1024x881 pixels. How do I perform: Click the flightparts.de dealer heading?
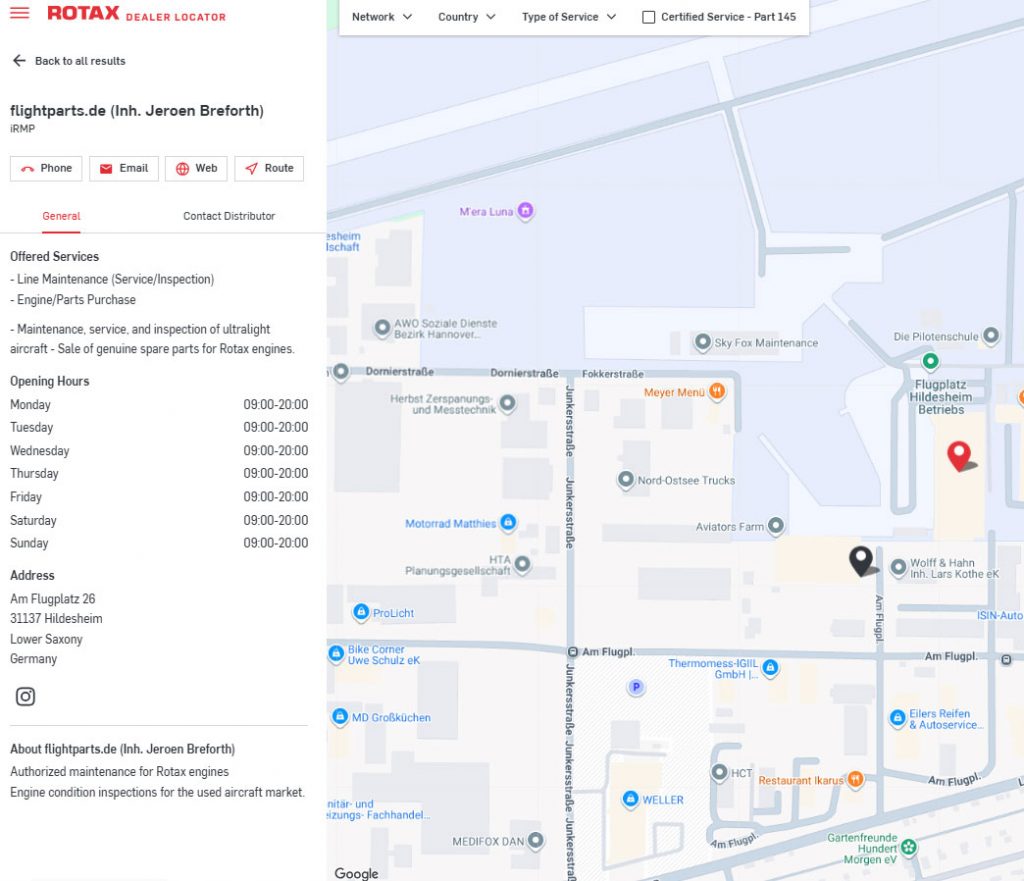pos(136,111)
